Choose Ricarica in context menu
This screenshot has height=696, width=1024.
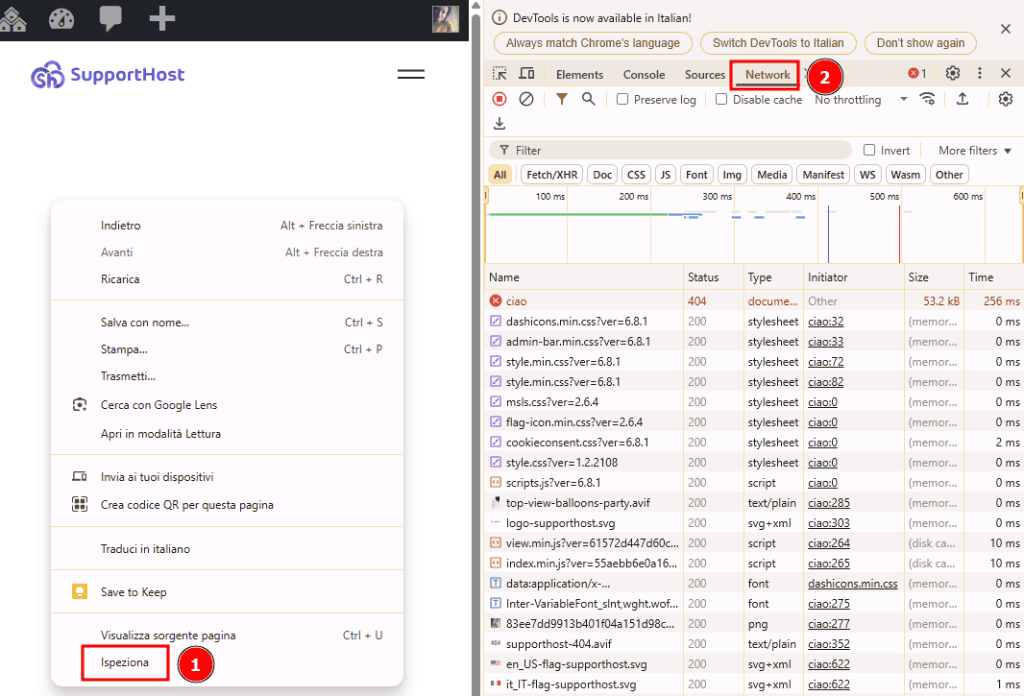click(x=227, y=279)
